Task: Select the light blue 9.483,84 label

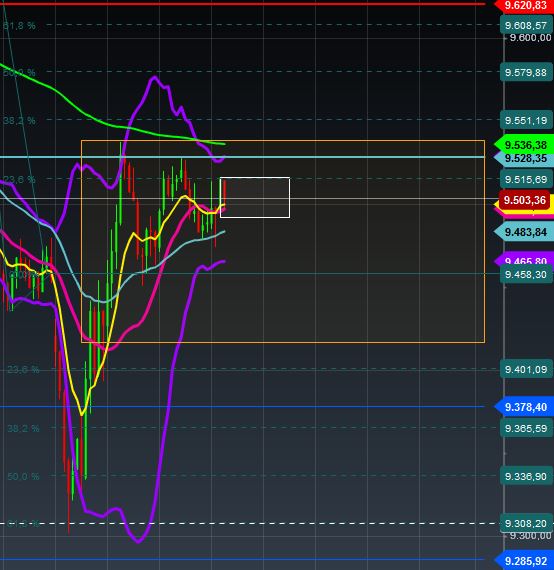Action: (525, 232)
